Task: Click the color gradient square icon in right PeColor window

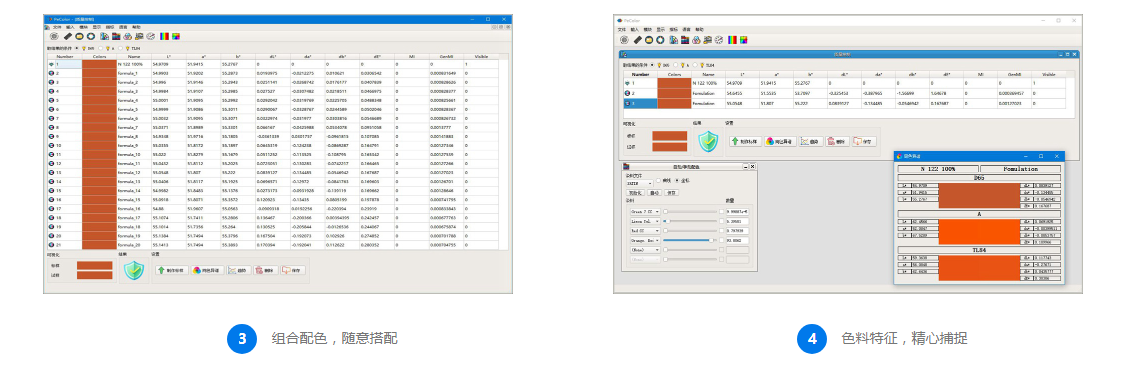Action: click(x=743, y=40)
